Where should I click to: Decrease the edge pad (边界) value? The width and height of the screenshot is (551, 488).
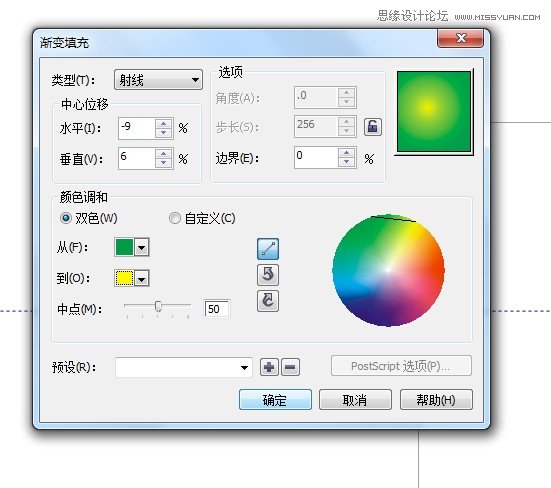click(x=346, y=162)
